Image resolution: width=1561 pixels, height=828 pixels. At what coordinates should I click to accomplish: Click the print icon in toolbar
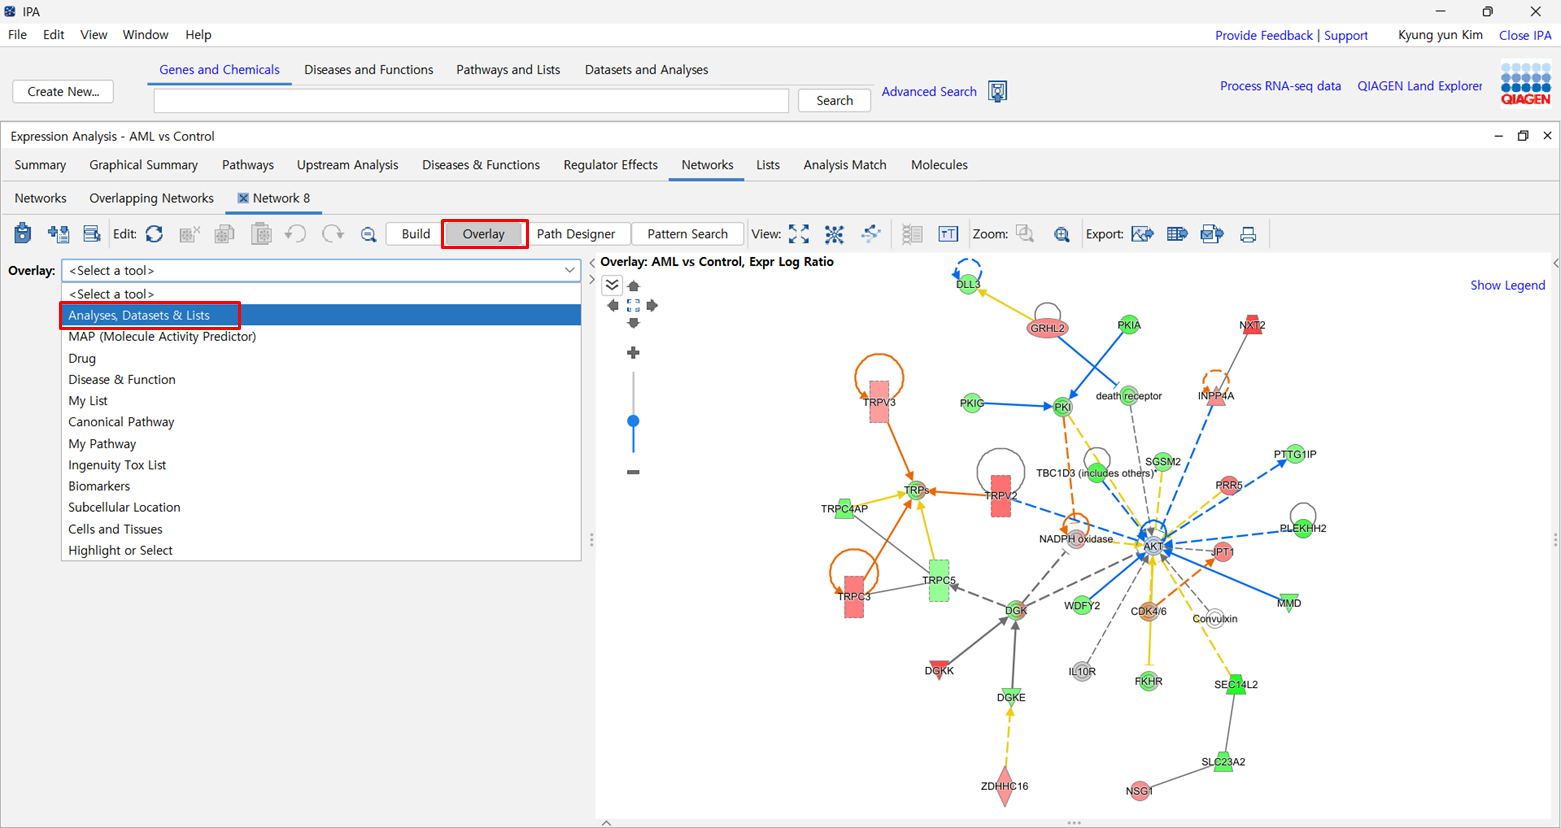pyautogui.click(x=1248, y=234)
